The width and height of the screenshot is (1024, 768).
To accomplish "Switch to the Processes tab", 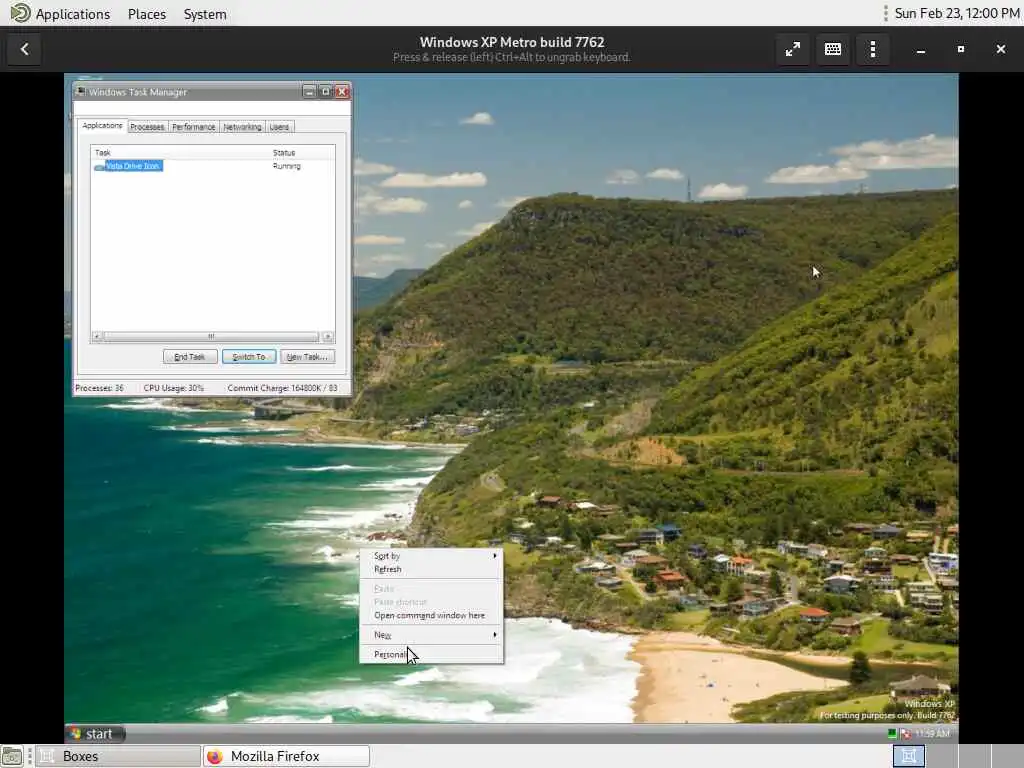I will coord(147,127).
